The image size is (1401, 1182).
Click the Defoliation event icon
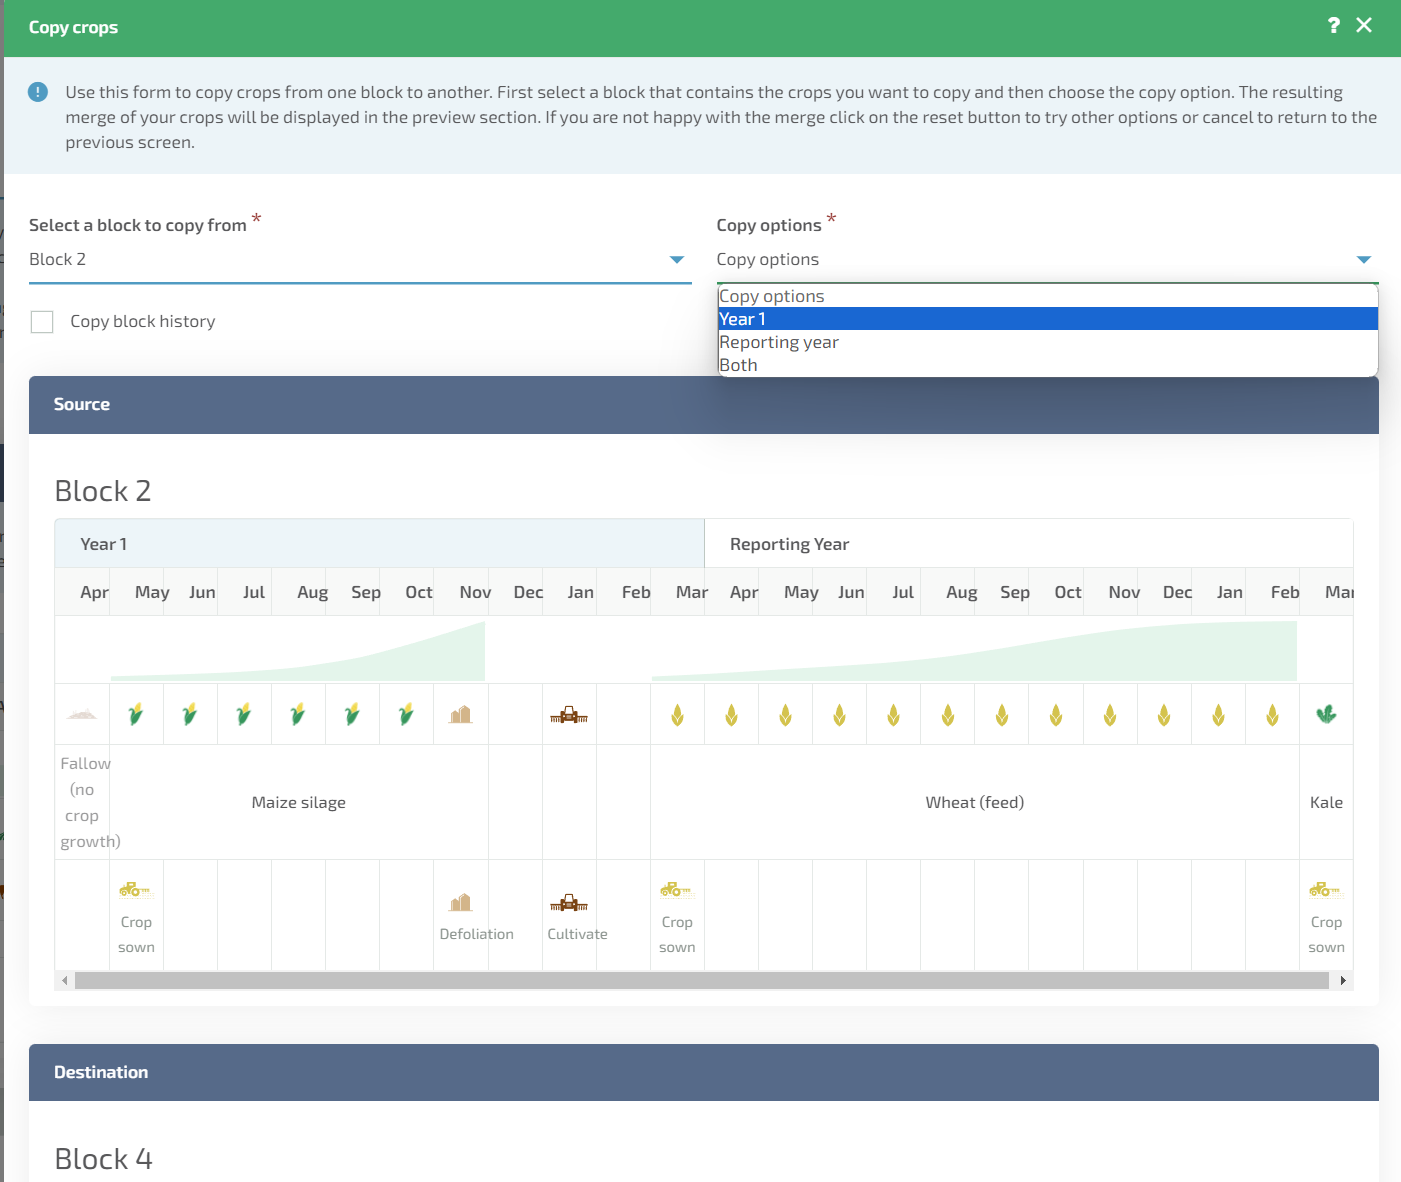460,902
